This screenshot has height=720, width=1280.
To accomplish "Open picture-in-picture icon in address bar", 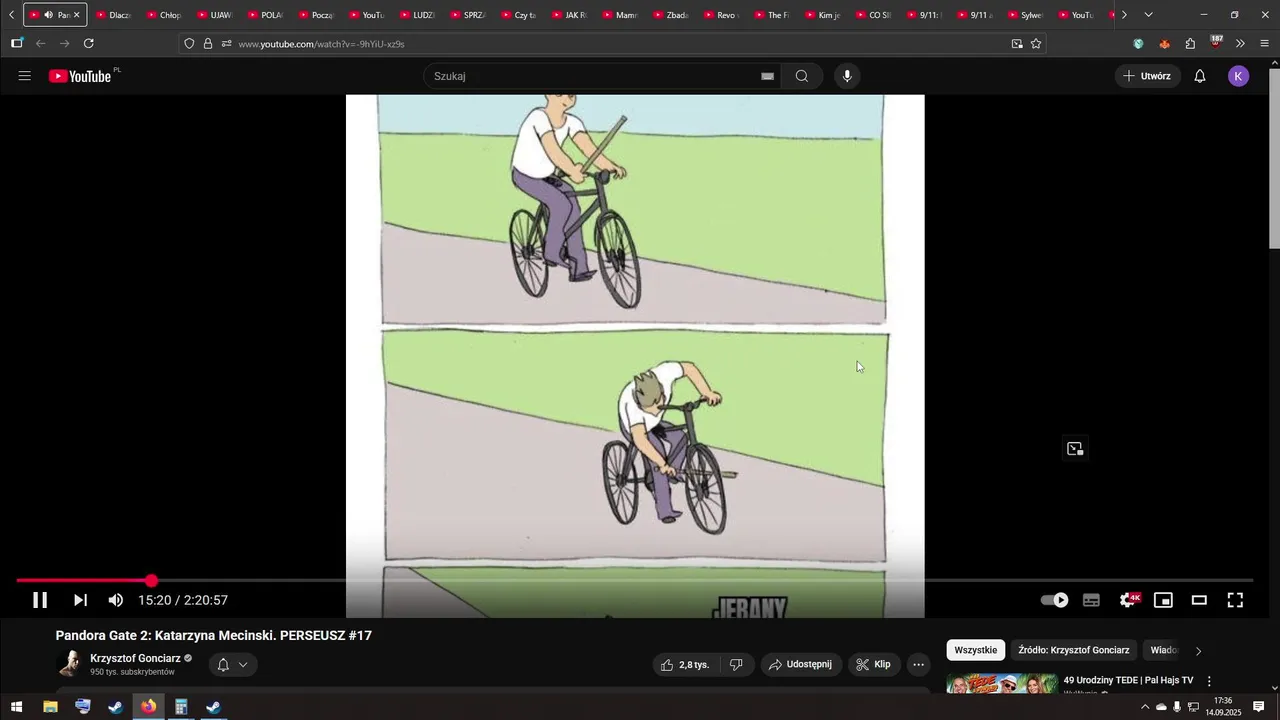I will pyautogui.click(x=1017, y=43).
